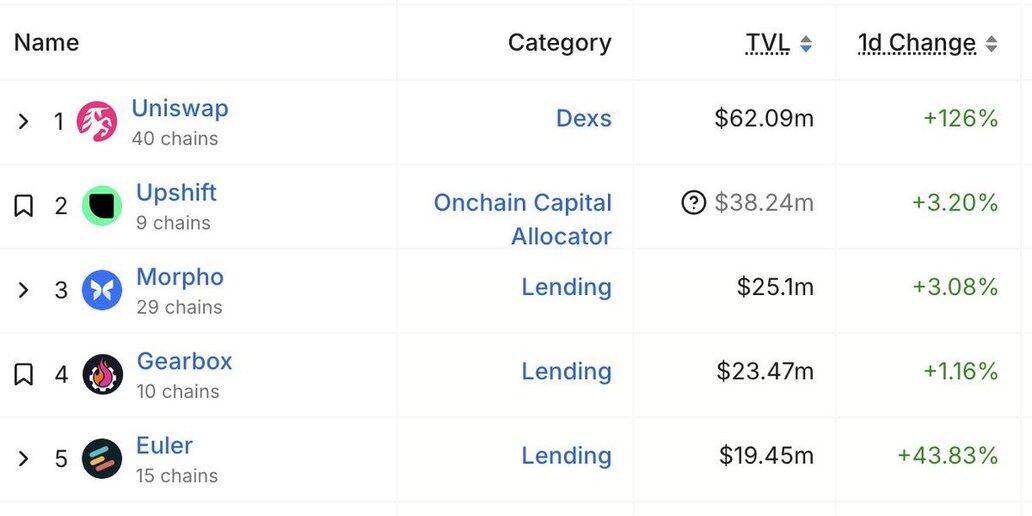Click the Upshift protocol logo icon
Viewport: 1032px width, 516px height.
102,206
